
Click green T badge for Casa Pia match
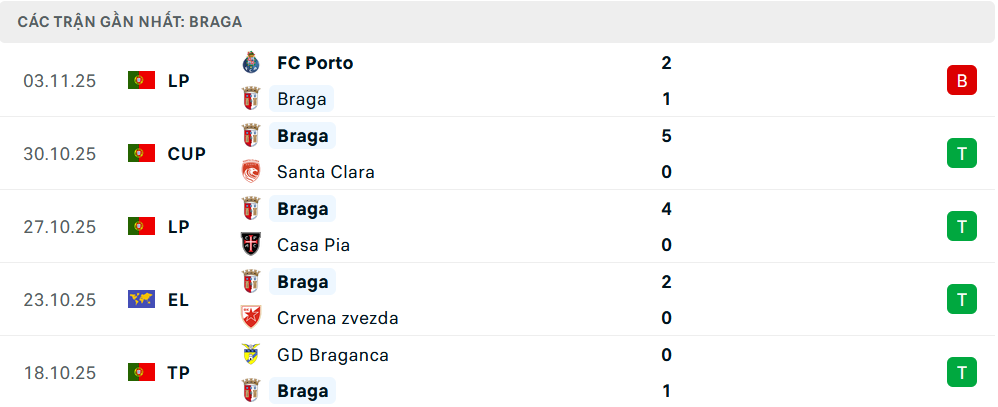(x=961, y=227)
